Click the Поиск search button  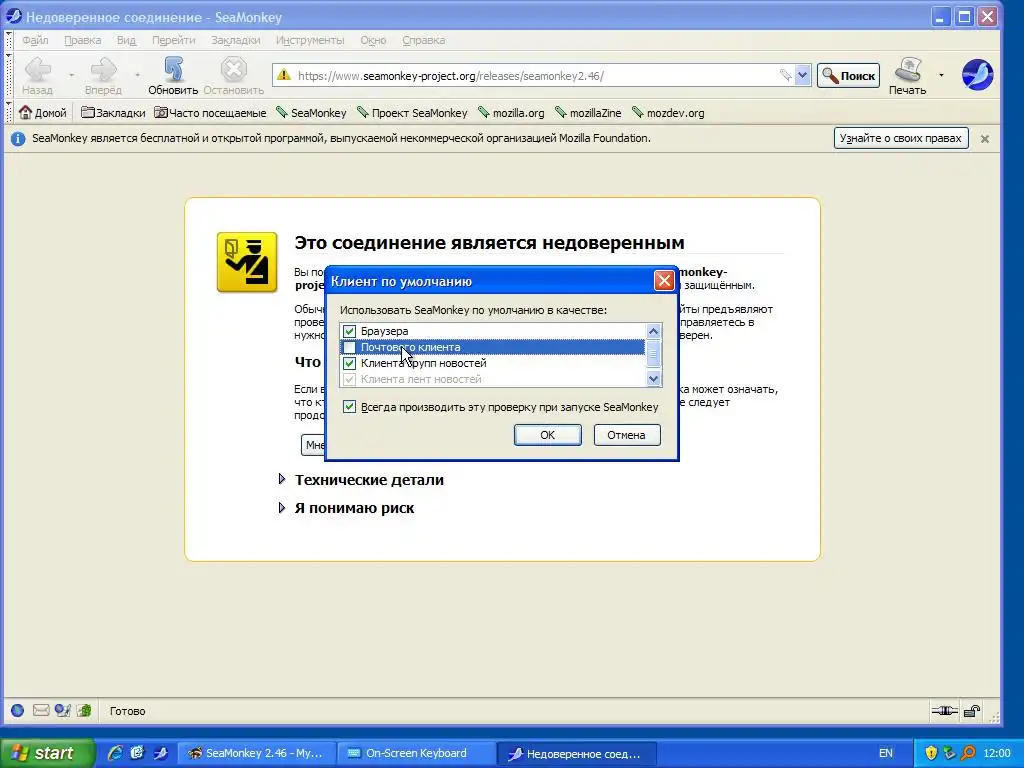coord(848,76)
